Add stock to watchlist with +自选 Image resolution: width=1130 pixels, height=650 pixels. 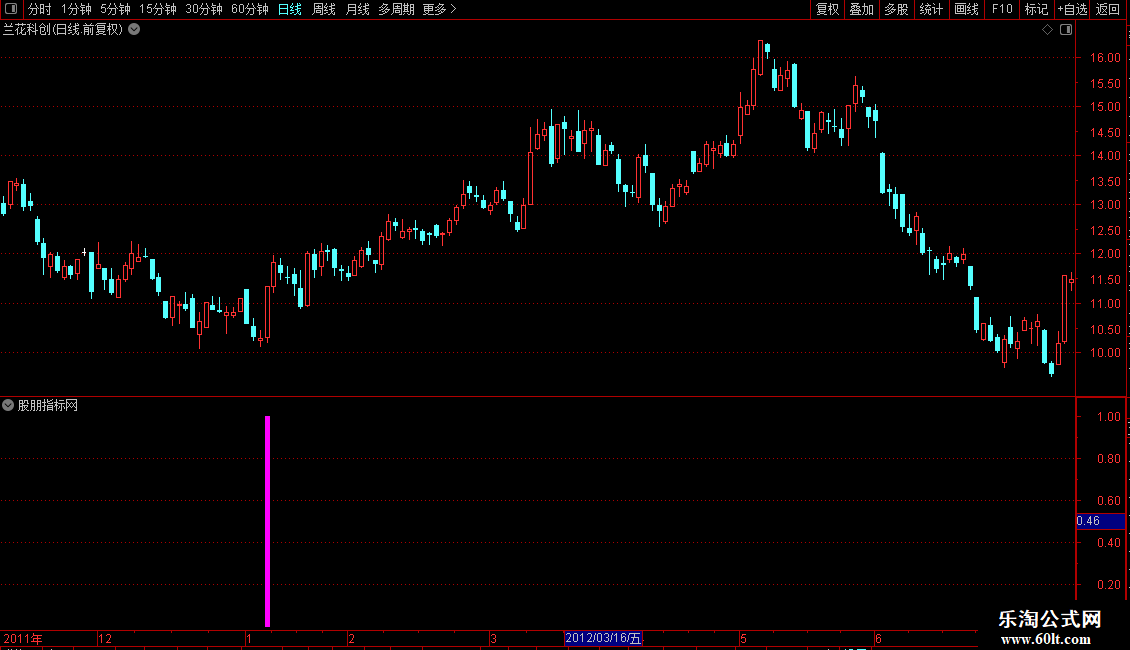point(1072,9)
